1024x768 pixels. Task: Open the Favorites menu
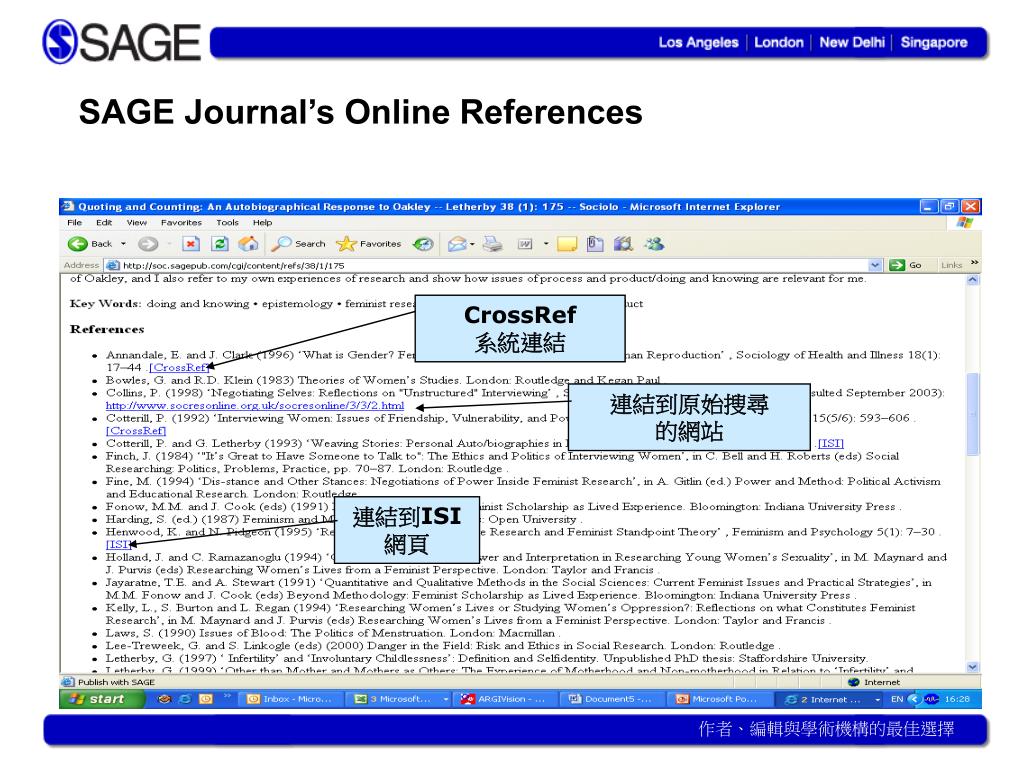pyautogui.click(x=181, y=223)
